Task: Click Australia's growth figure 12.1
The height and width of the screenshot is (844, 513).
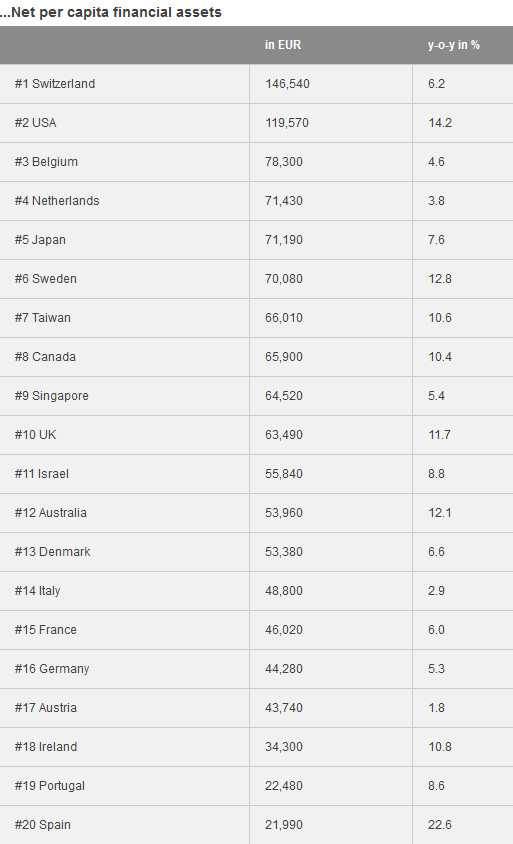Action: tap(440, 513)
